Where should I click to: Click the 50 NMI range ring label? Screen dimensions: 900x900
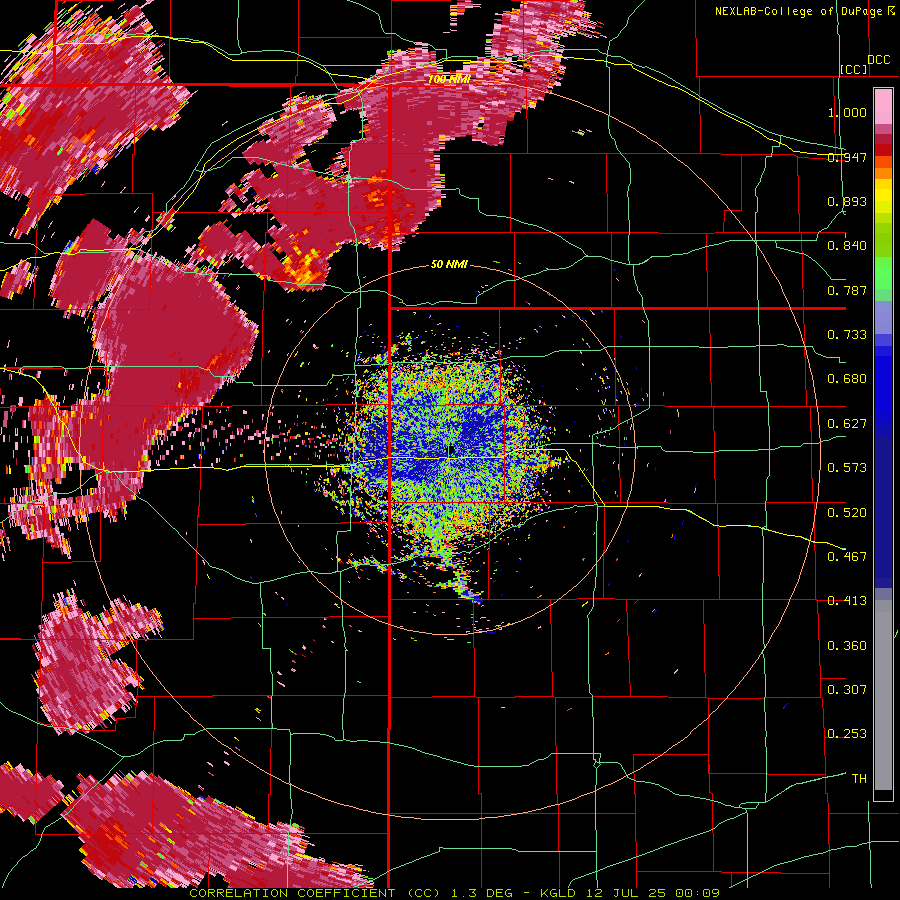point(449,264)
